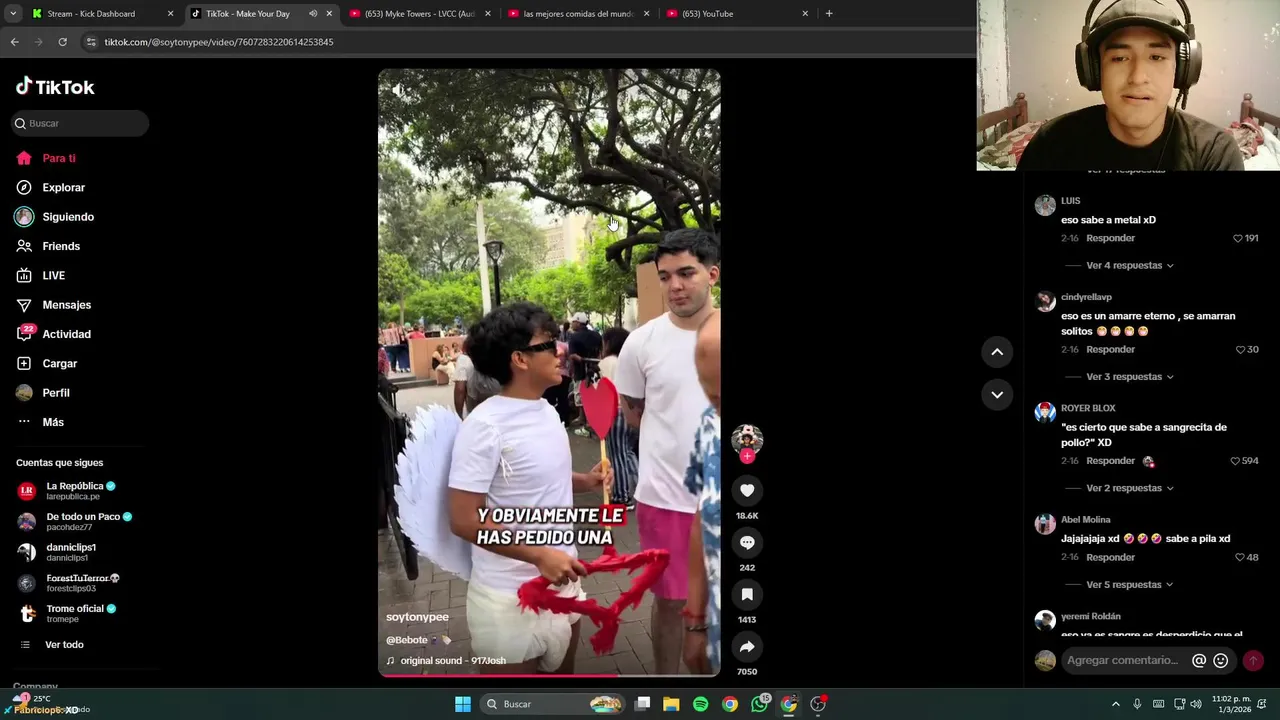
Task: Open creator avatar beside video
Action: coord(747,439)
